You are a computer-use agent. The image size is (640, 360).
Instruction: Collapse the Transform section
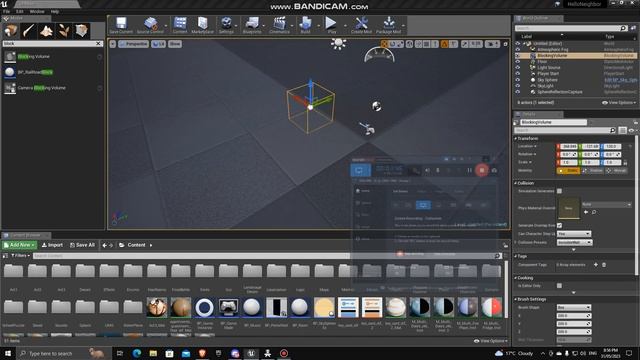click(x=516, y=139)
